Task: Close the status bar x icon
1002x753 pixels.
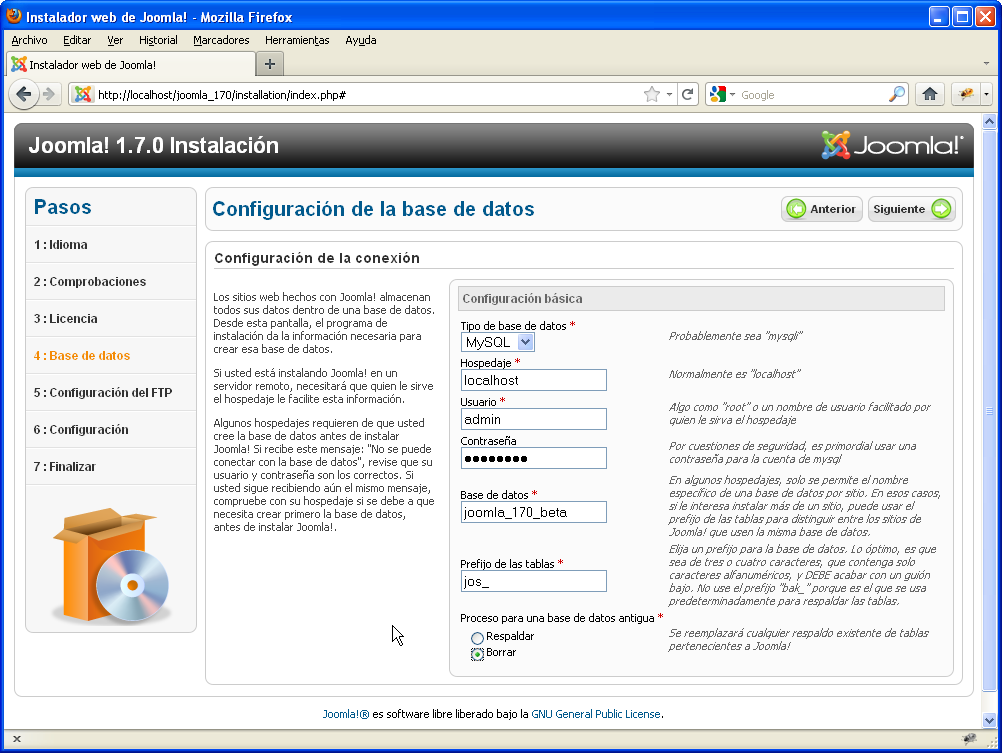Action: 17,739
